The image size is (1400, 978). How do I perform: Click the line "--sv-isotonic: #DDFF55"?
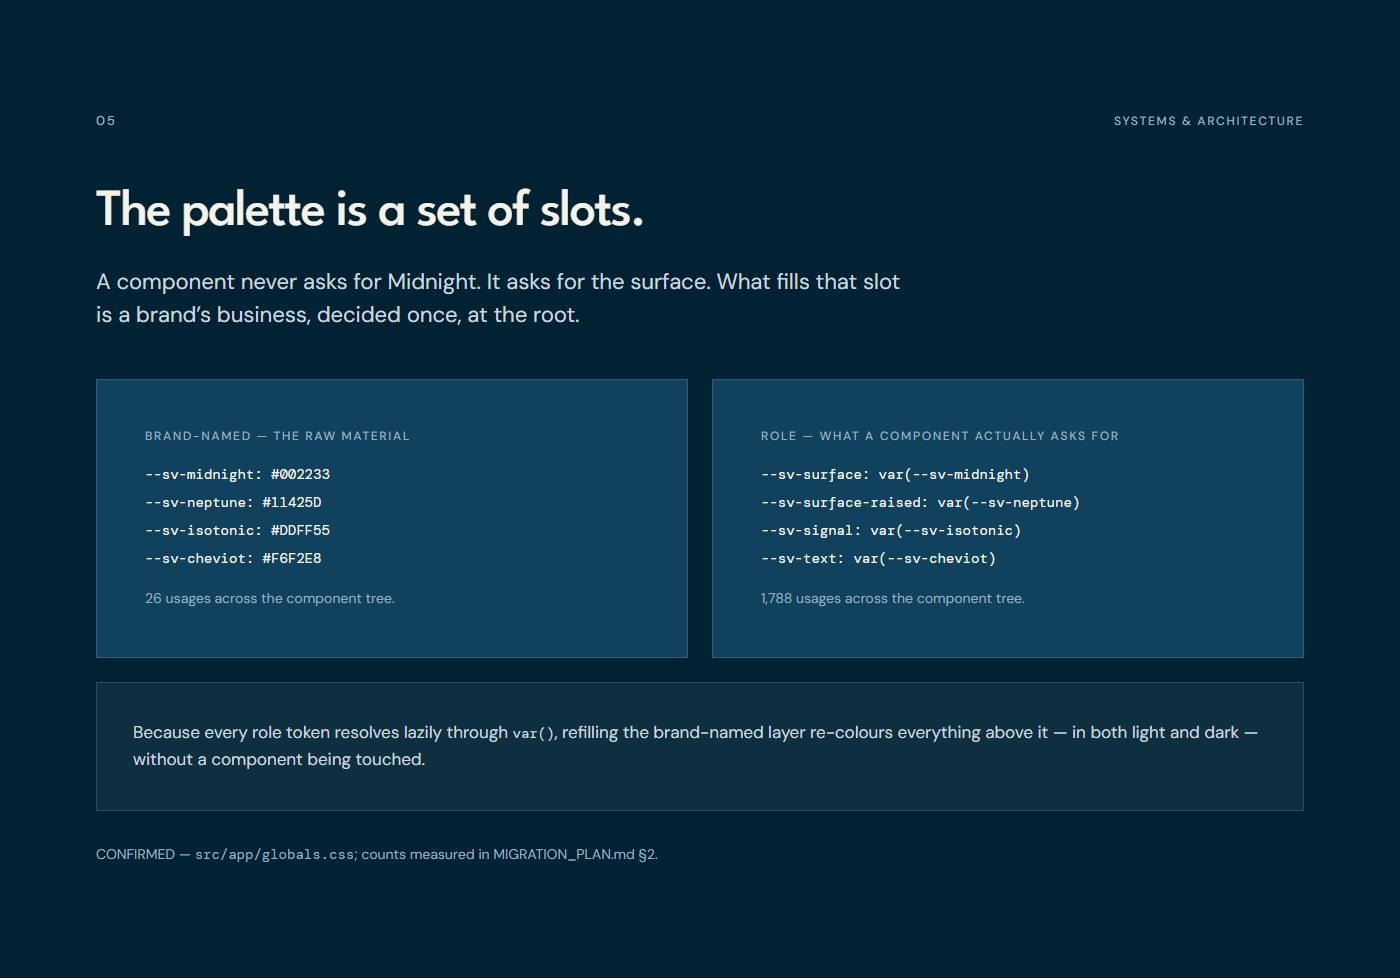pos(237,531)
